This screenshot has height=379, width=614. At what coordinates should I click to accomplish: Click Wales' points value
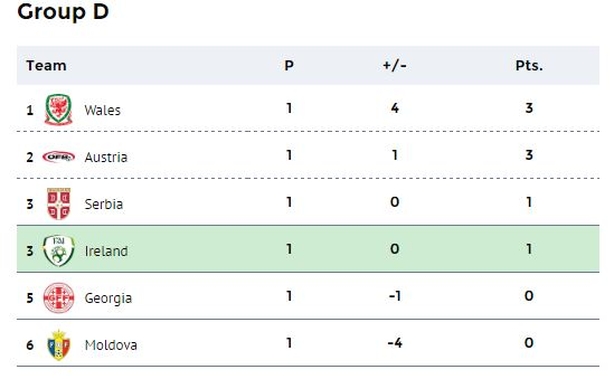pos(529,108)
